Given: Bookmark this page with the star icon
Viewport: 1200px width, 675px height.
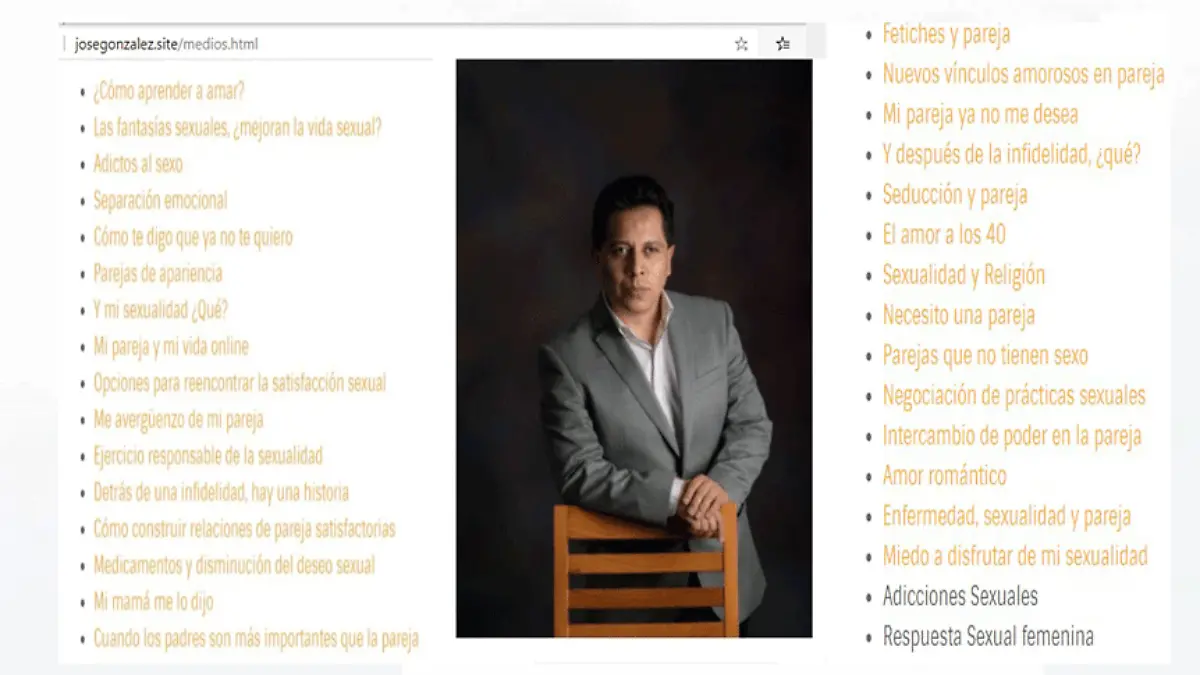Looking at the screenshot, I should click(x=741, y=44).
